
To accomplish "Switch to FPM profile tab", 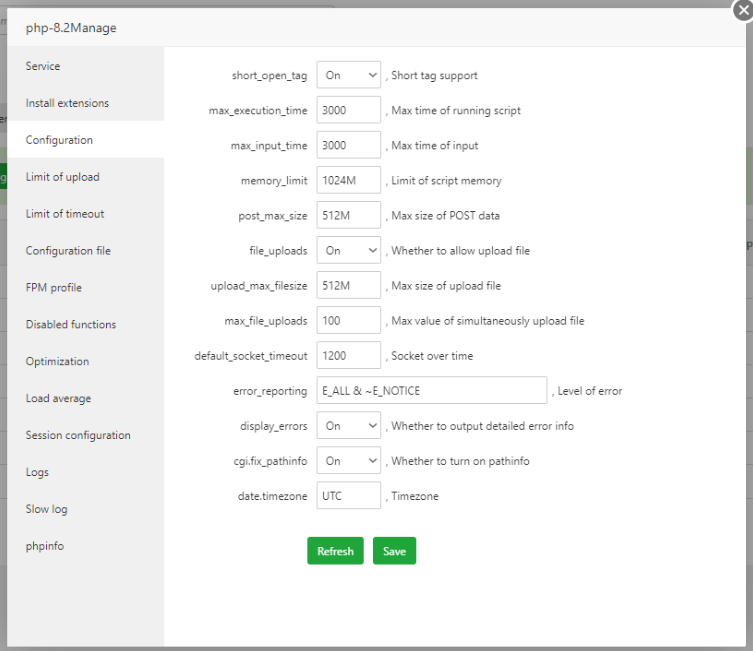I will click(x=54, y=288).
